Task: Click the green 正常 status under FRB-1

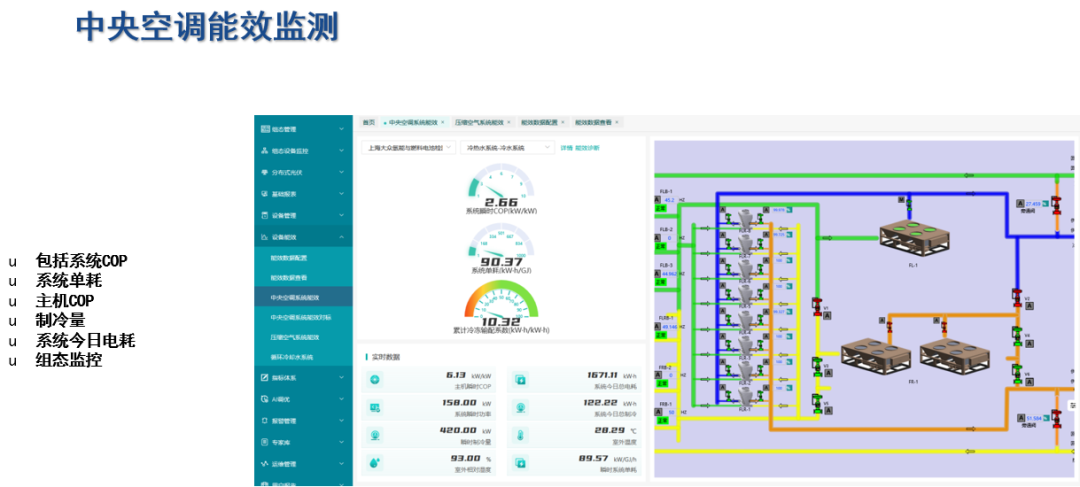Action: pos(662,420)
